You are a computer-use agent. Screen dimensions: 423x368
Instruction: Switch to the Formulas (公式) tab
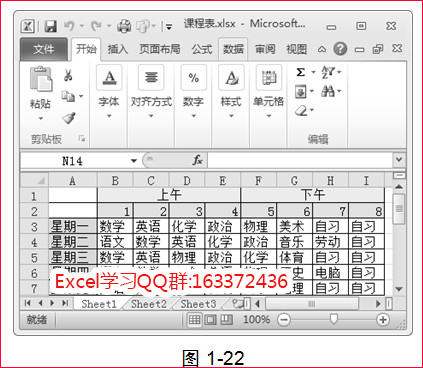tap(202, 49)
